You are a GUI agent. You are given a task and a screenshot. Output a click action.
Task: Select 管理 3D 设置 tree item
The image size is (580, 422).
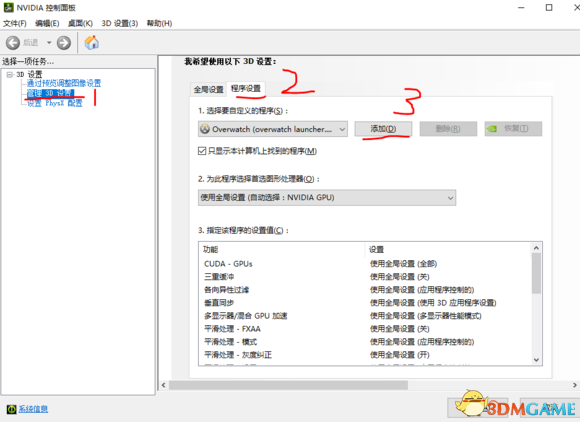pos(50,93)
